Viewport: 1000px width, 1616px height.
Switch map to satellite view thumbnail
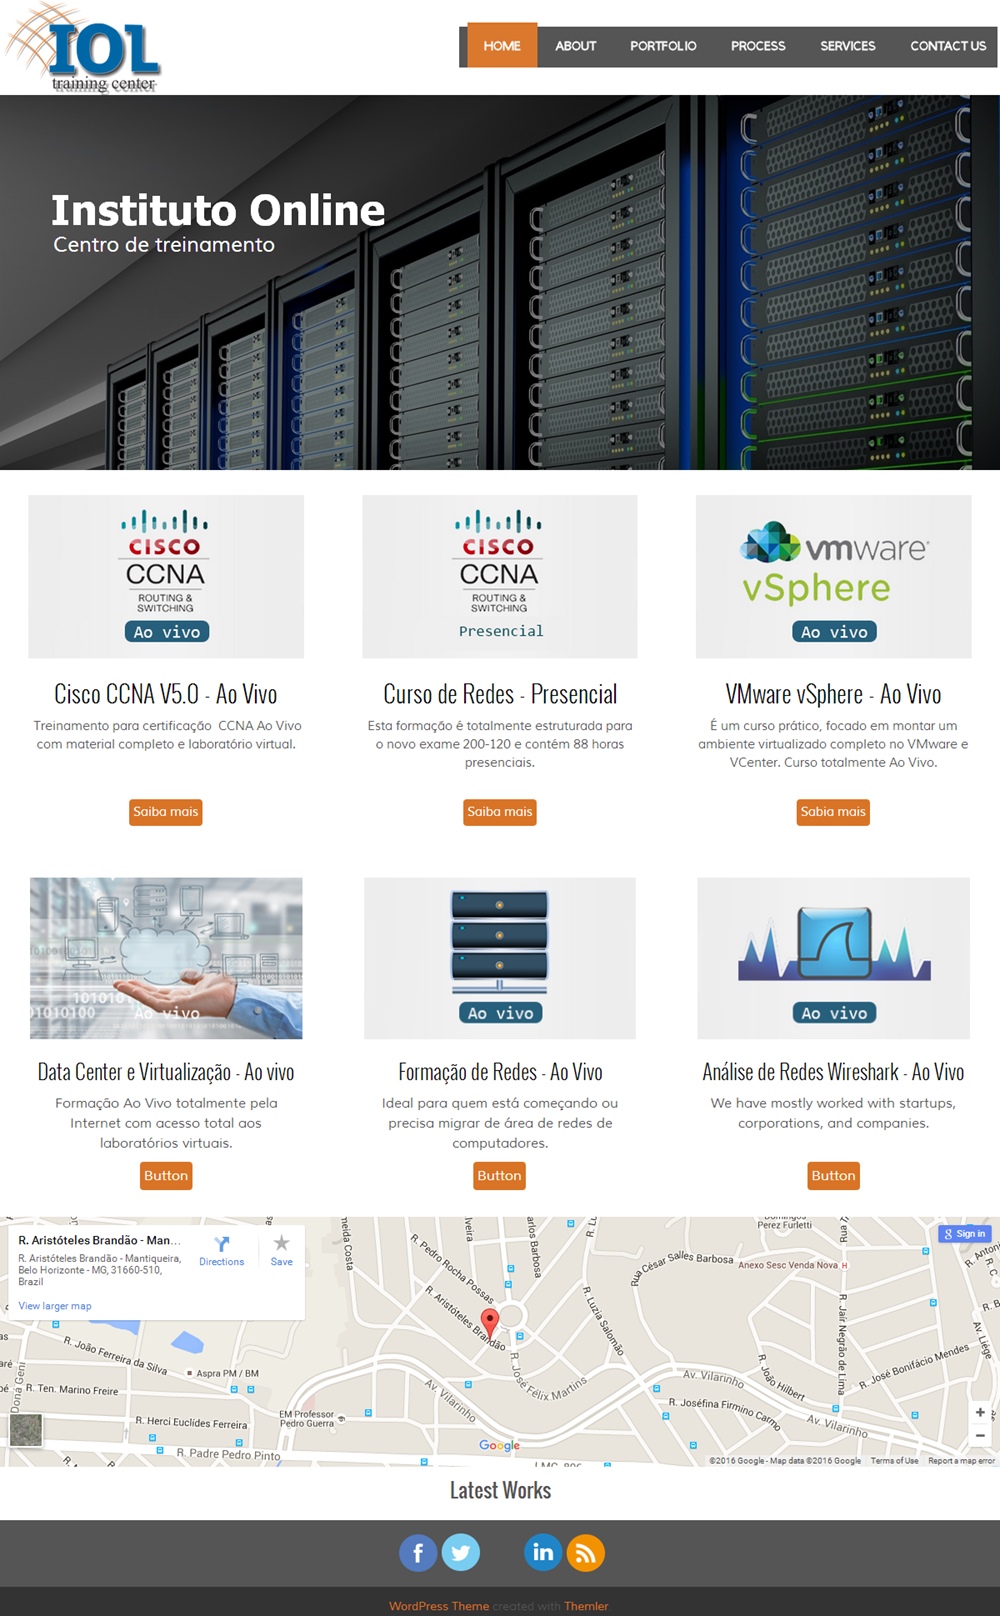tap(26, 1430)
